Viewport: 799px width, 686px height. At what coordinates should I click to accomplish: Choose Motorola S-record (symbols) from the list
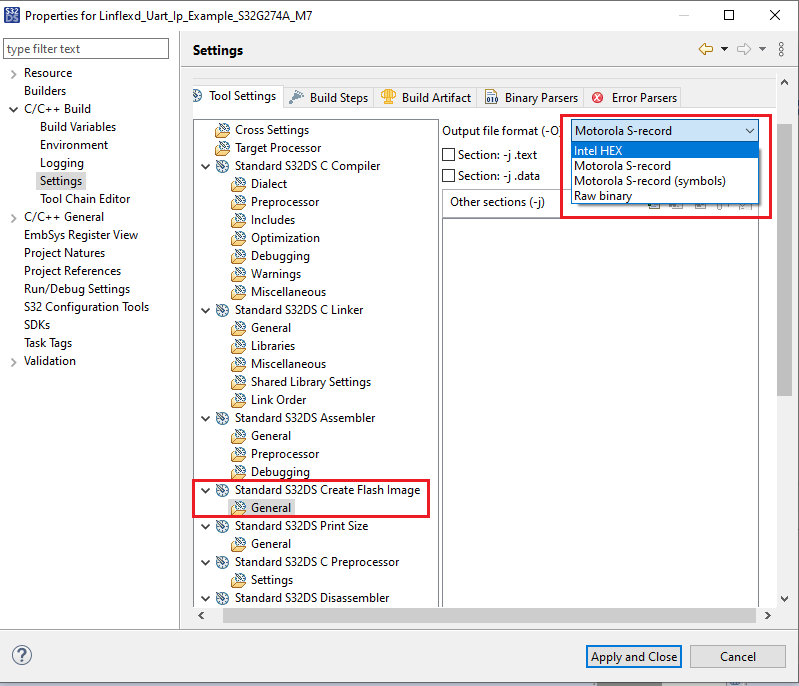pos(665,181)
